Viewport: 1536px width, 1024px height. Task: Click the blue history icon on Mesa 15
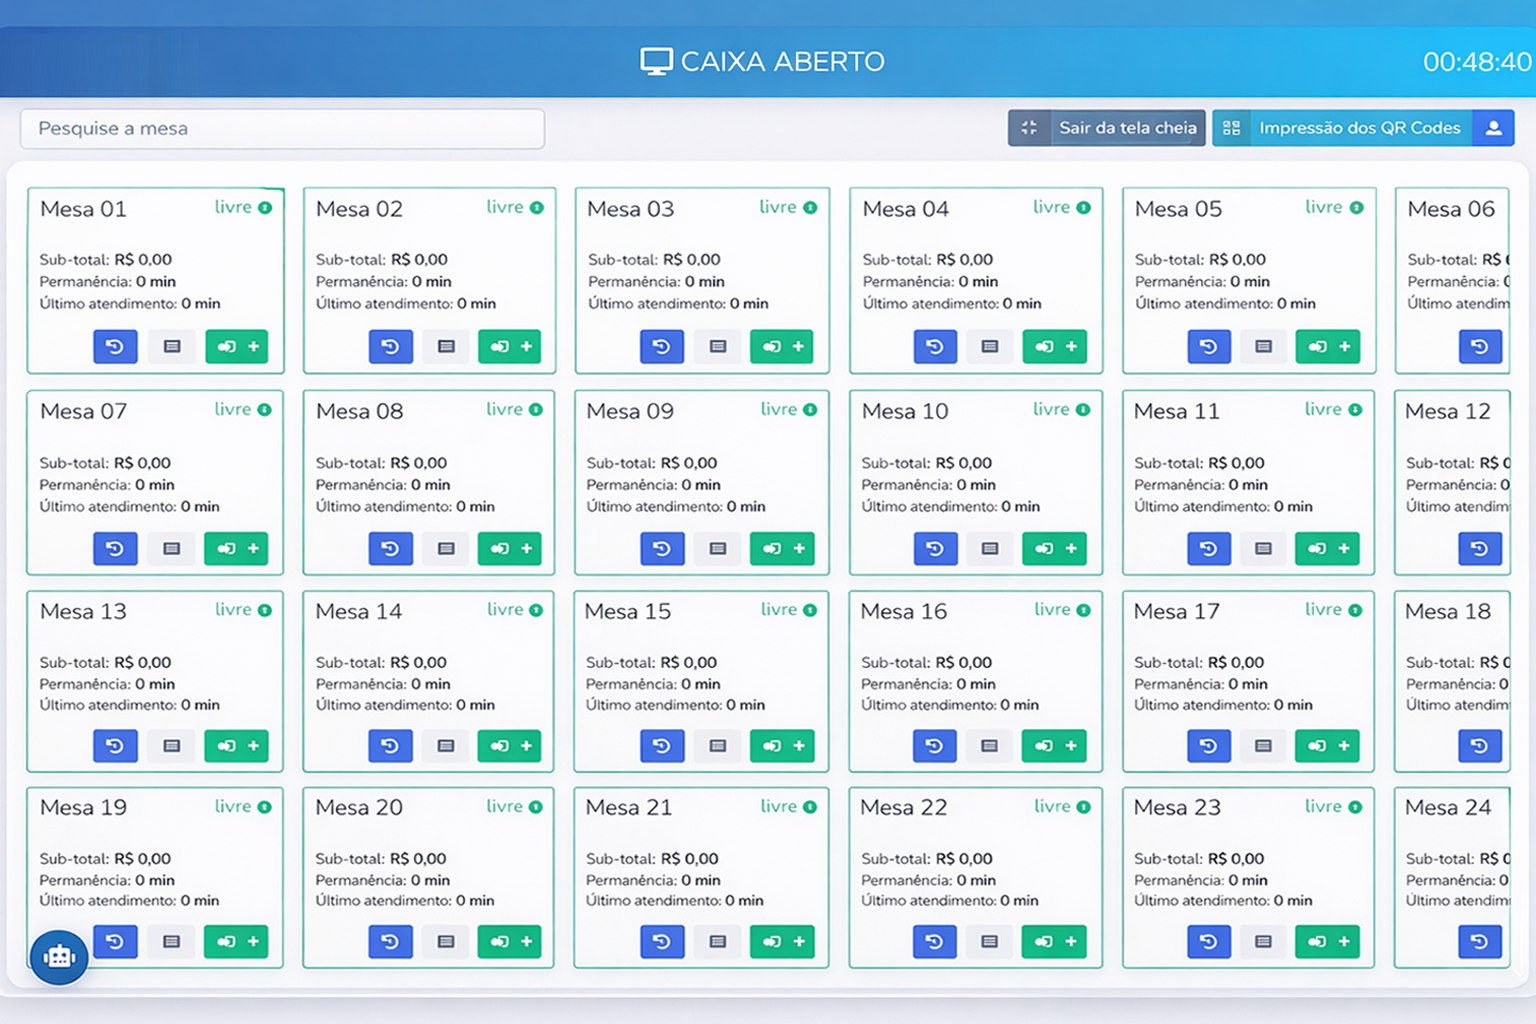pyautogui.click(x=661, y=746)
